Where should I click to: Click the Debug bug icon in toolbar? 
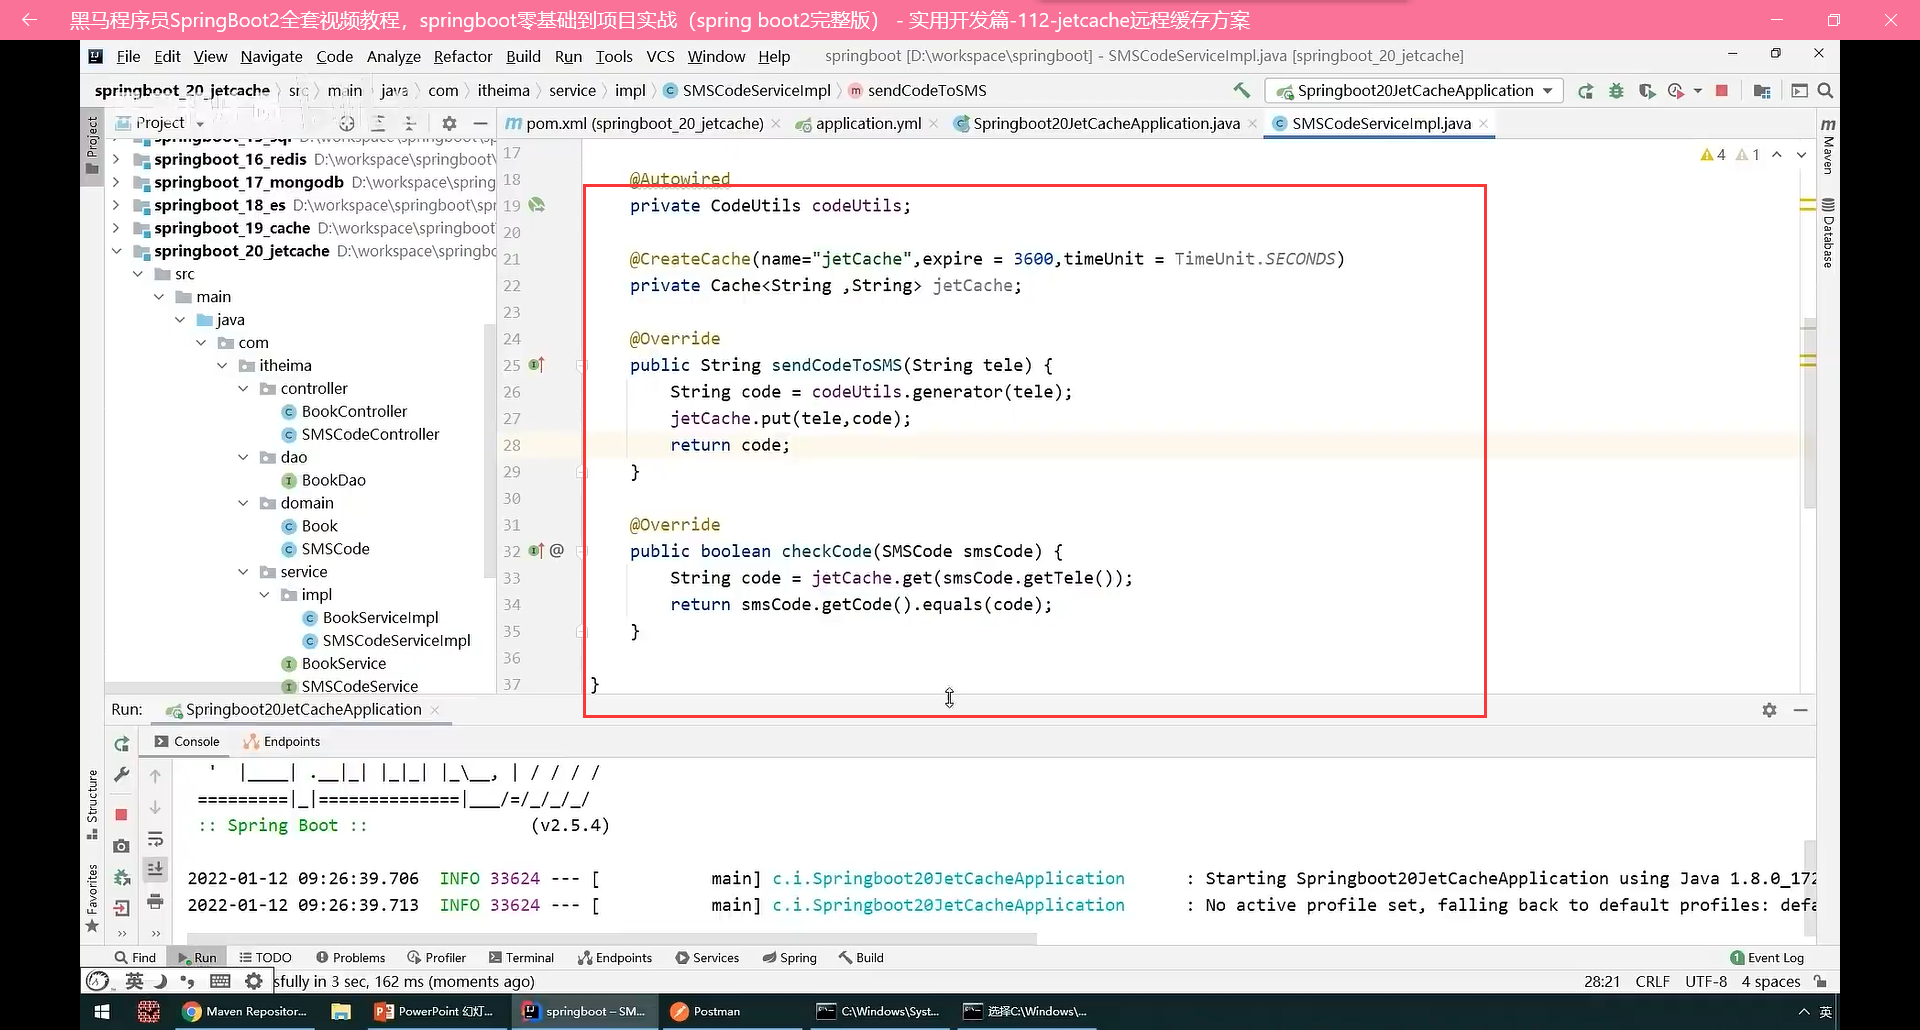click(x=1616, y=91)
